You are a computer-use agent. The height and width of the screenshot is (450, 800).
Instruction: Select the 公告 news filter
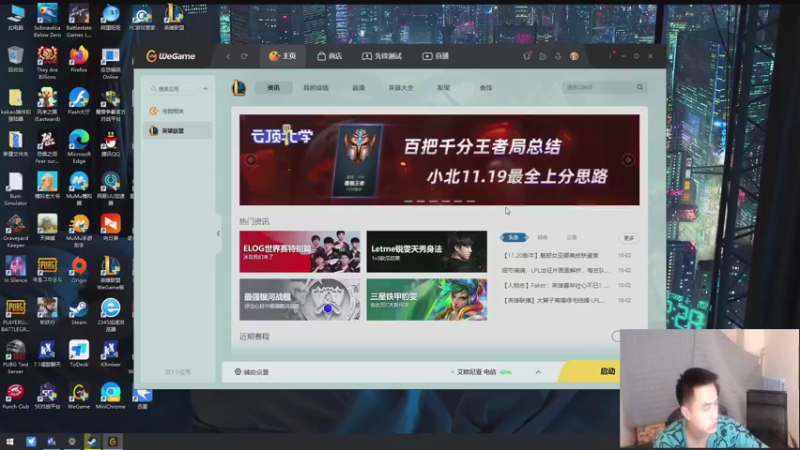[571, 238]
